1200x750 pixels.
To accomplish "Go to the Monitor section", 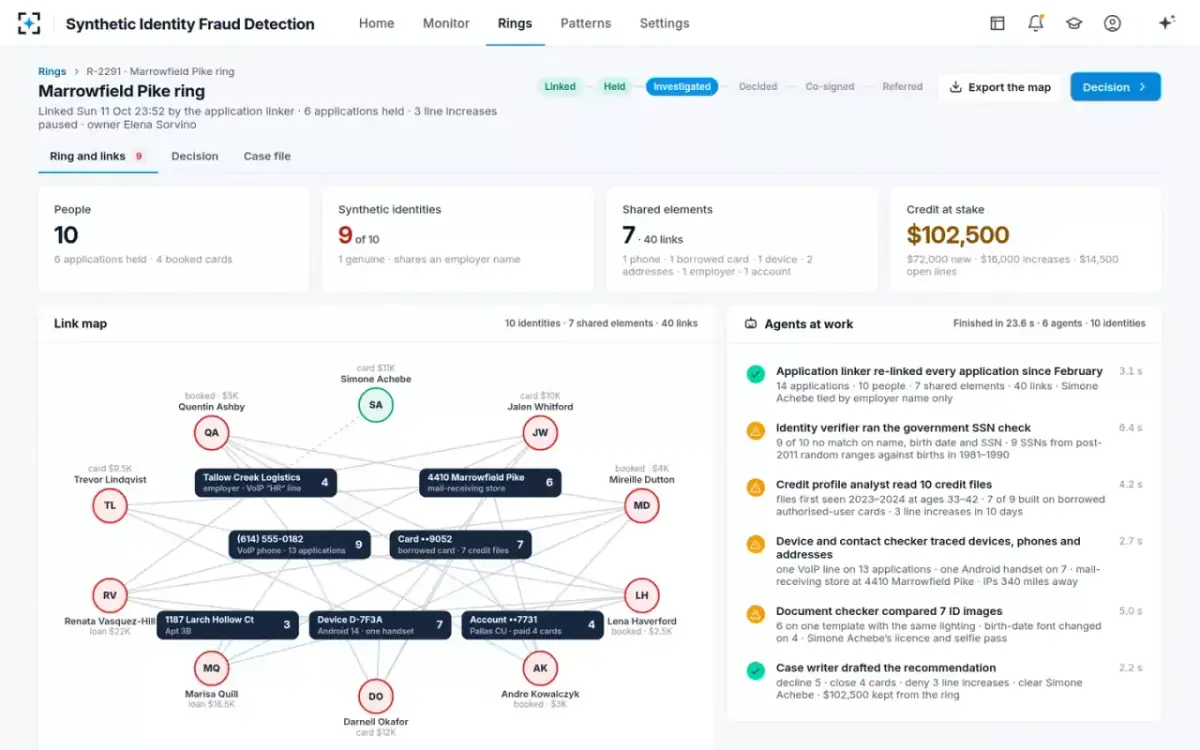I will tap(446, 23).
